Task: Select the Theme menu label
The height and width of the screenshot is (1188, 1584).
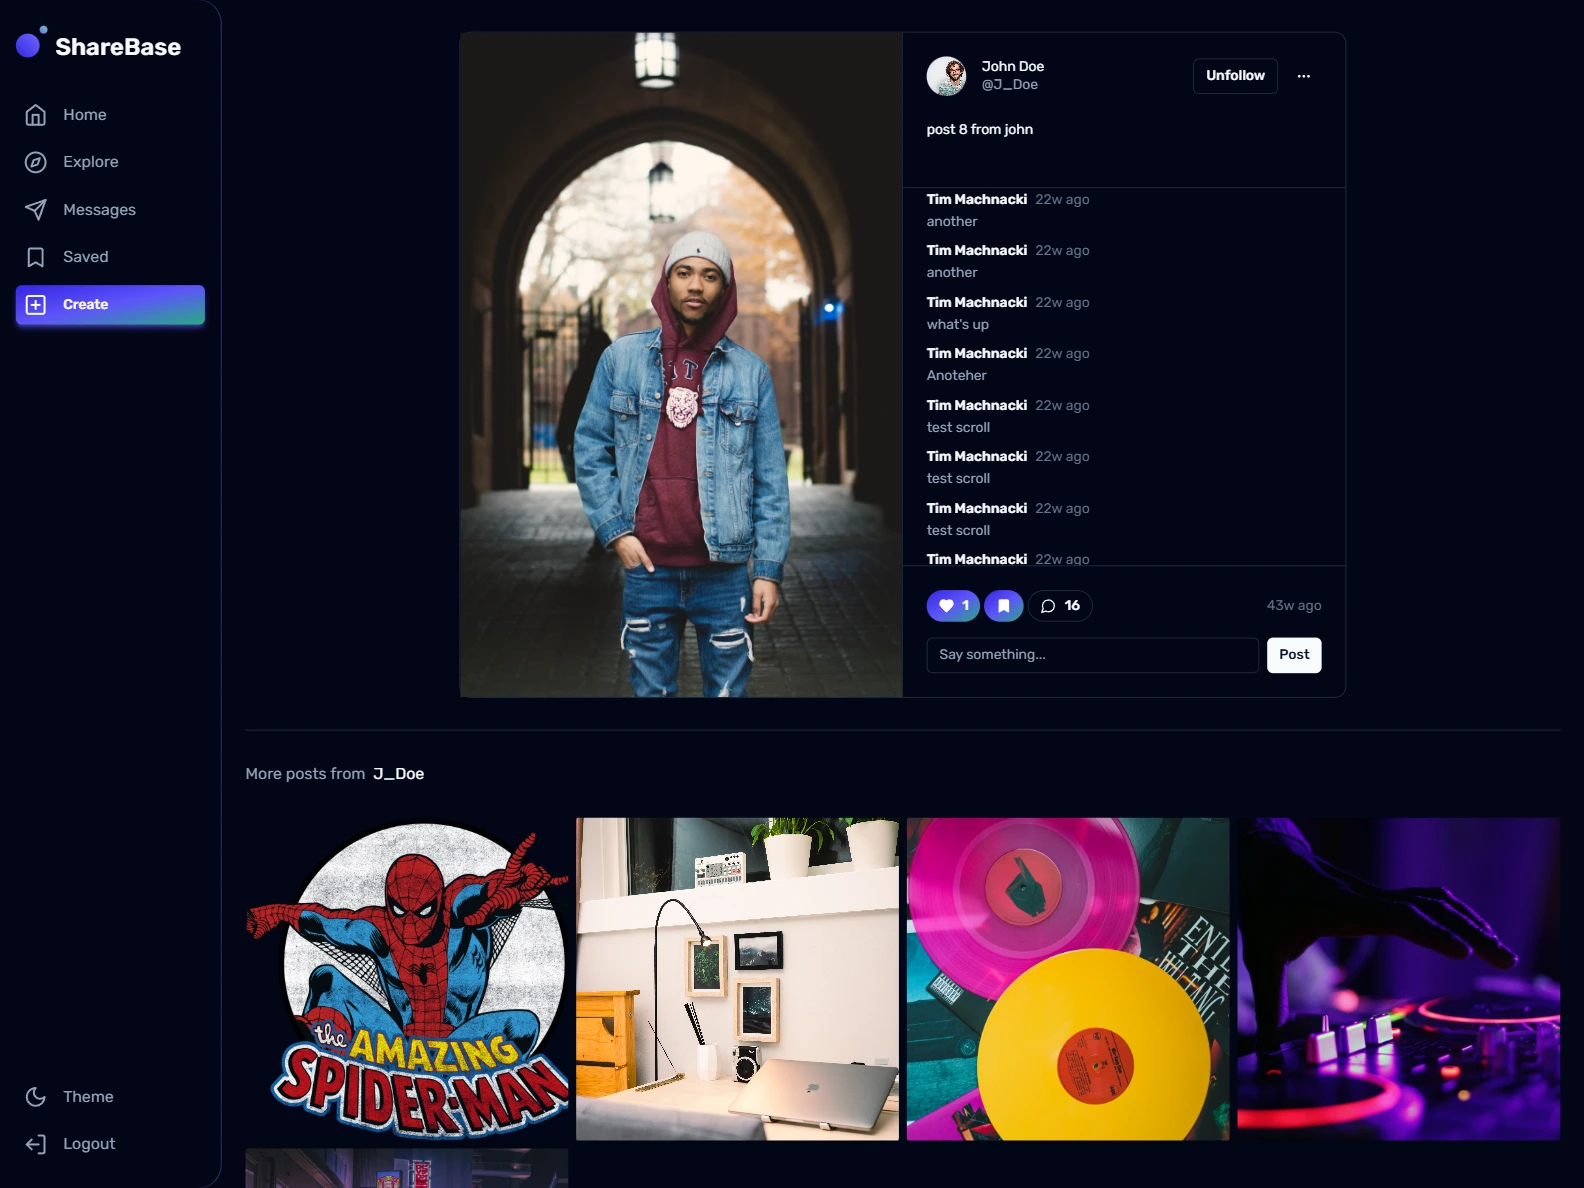Action: pos(88,1097)
